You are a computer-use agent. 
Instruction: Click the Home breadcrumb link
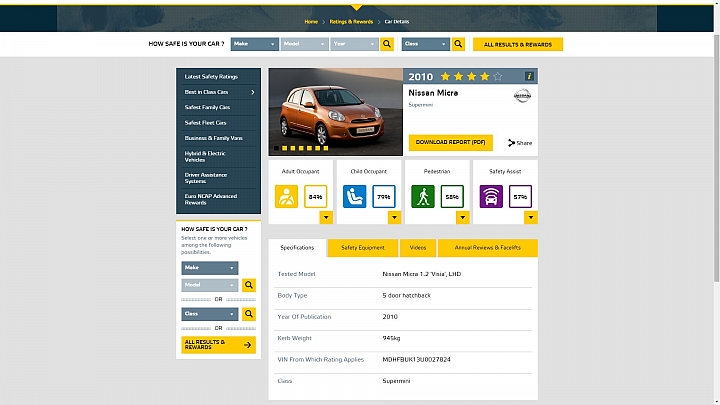[311, 22]
